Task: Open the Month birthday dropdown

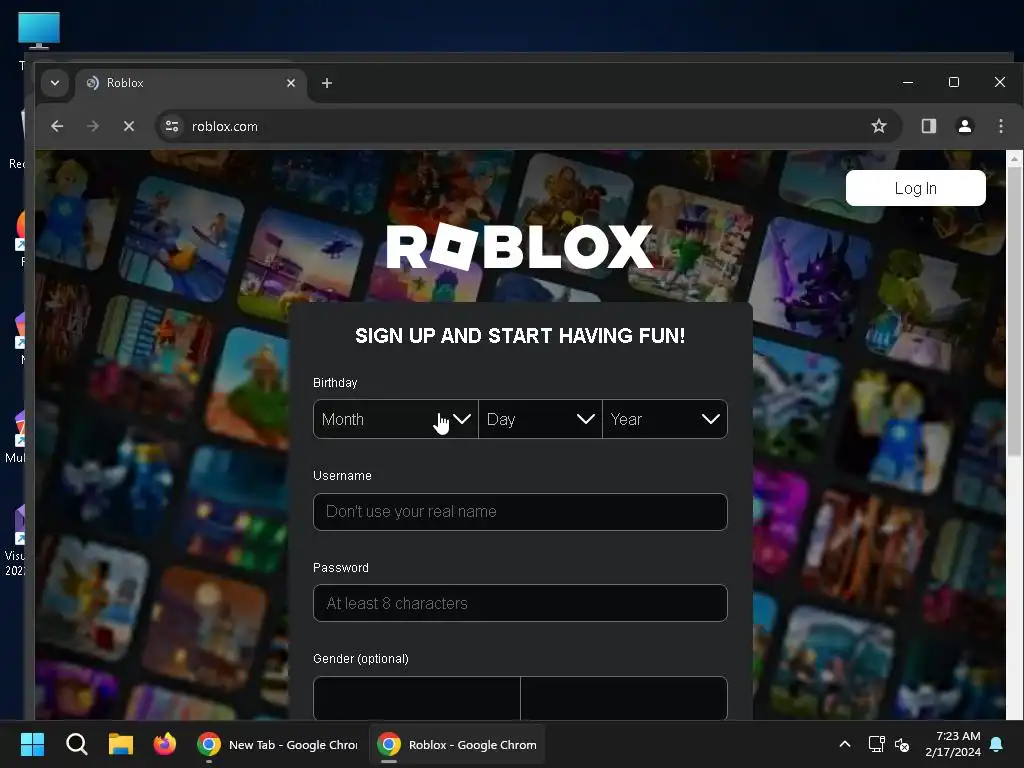Action: coord(396,419)
